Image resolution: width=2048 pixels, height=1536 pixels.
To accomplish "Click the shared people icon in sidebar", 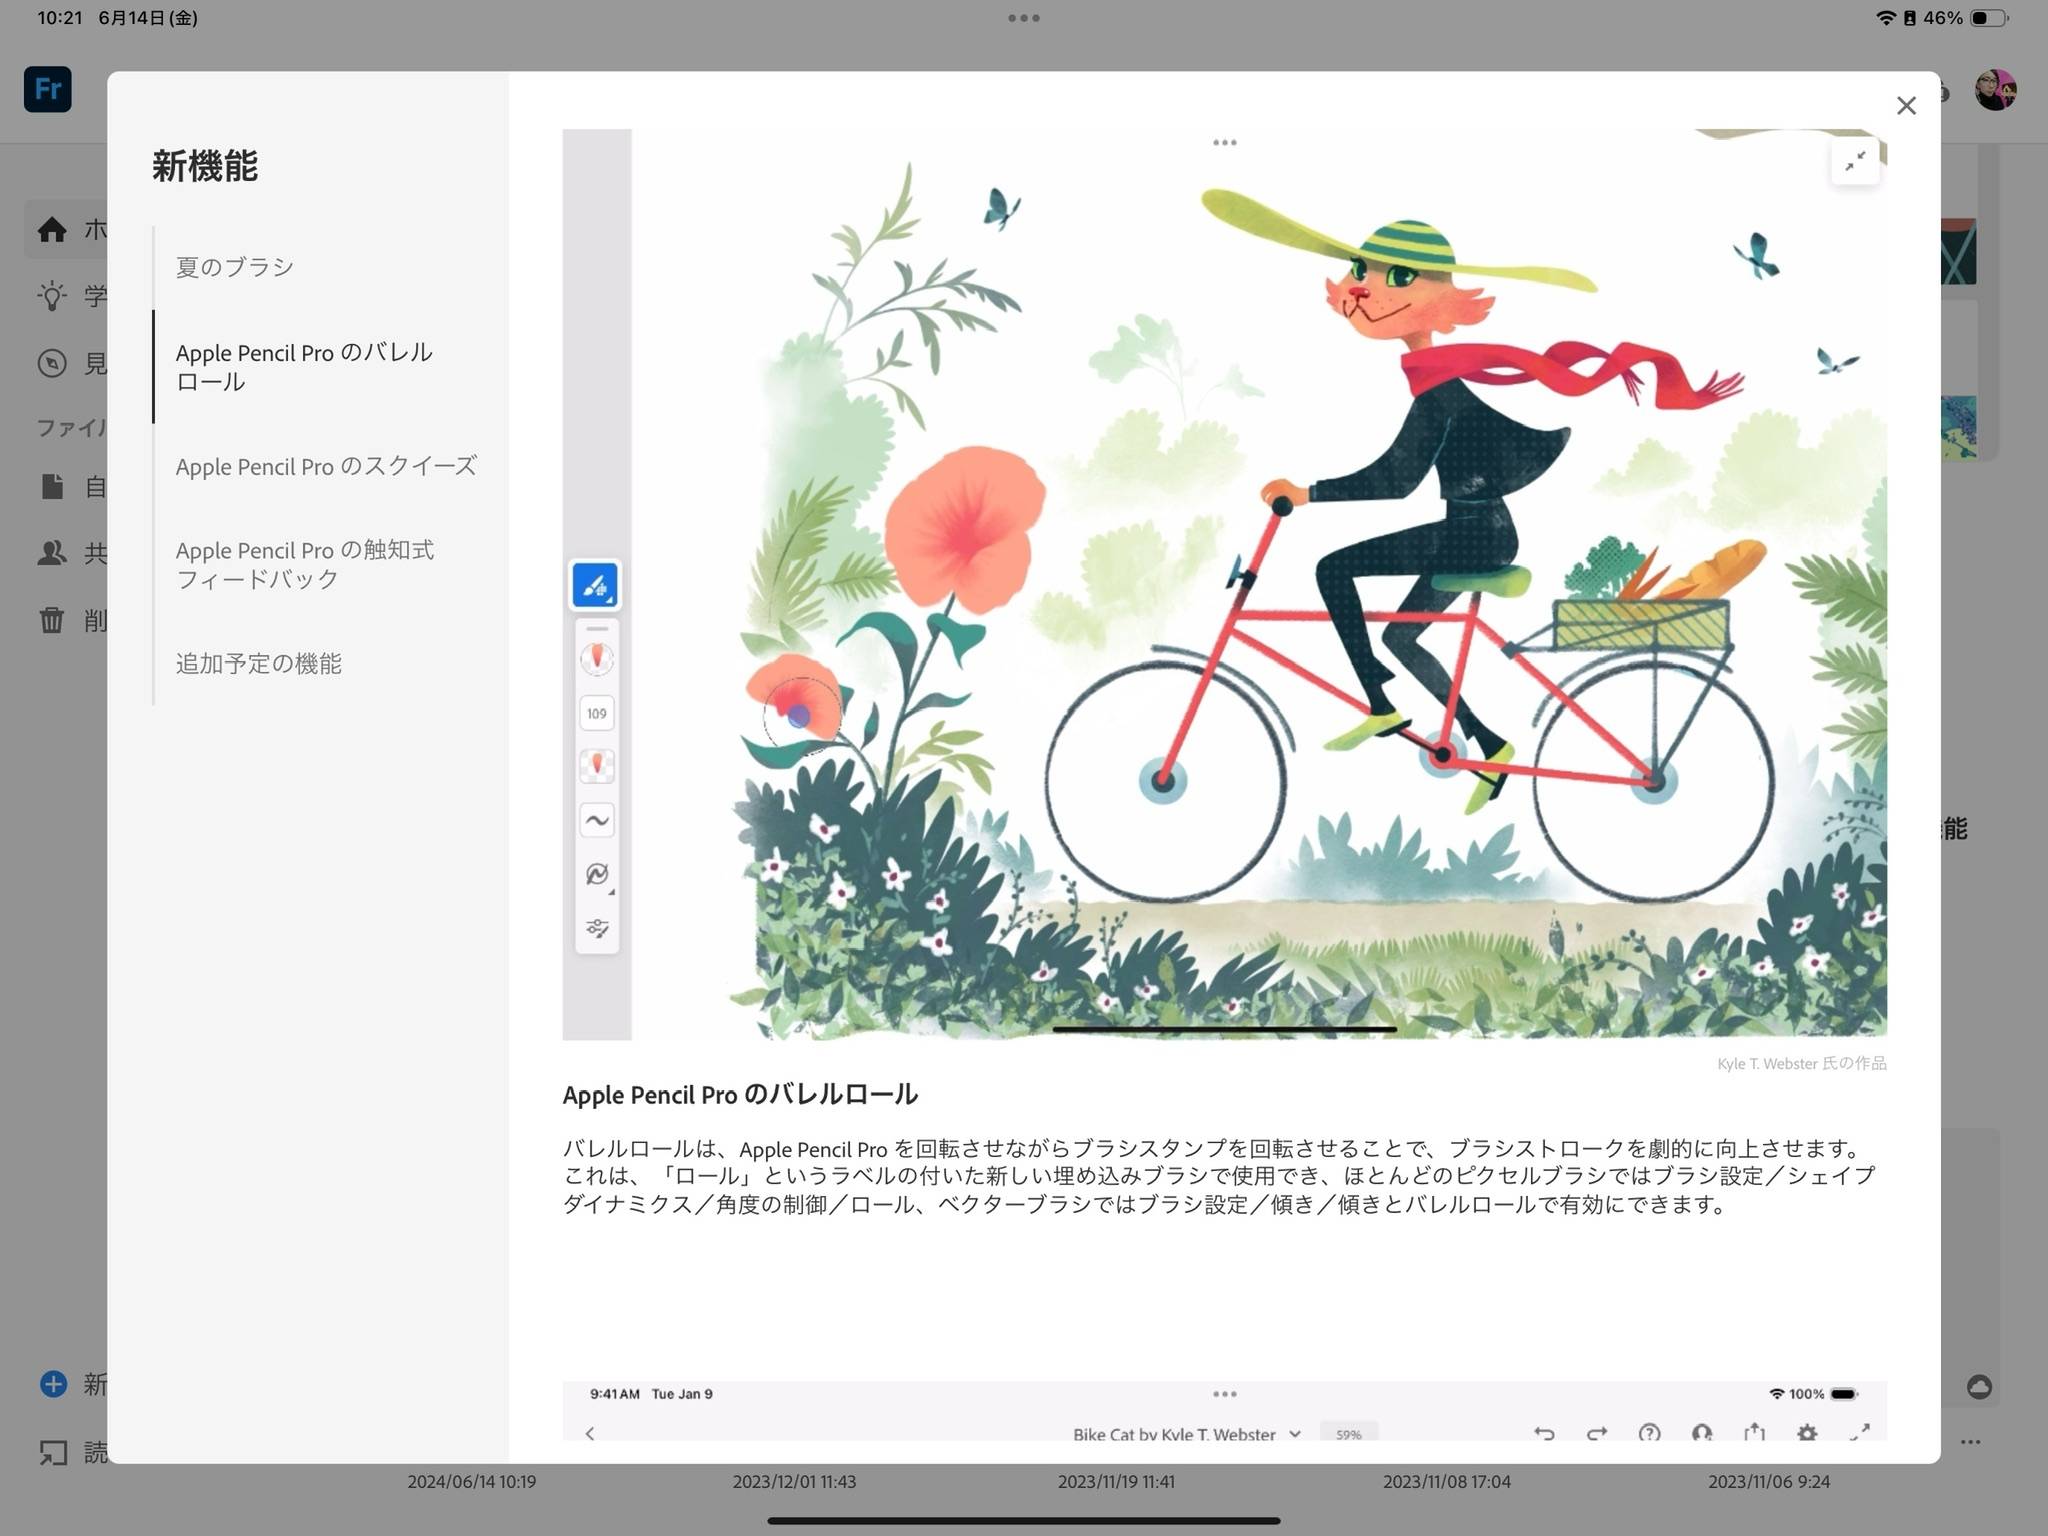I will click(52, 553).
